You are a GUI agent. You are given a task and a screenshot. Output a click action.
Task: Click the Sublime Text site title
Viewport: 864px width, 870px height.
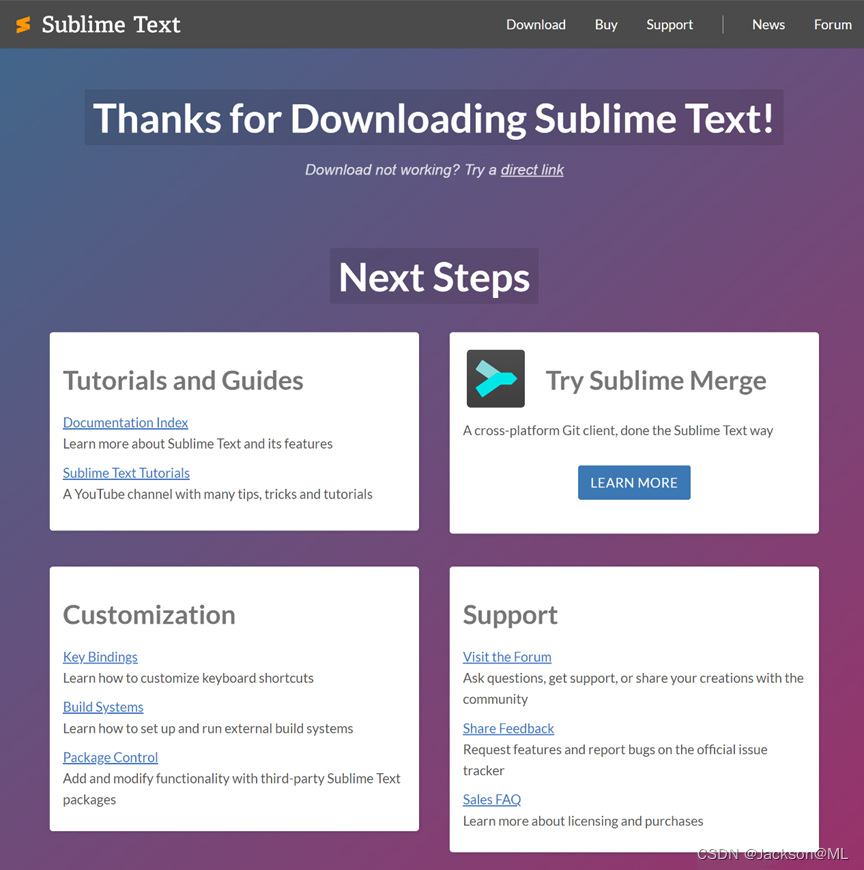tap(111, 24)
